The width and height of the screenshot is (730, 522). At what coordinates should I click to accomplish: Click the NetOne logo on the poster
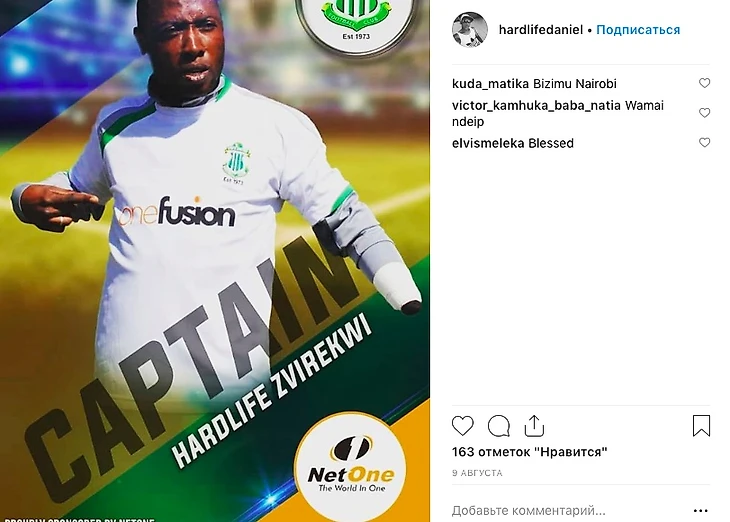[x=350, y=467]
